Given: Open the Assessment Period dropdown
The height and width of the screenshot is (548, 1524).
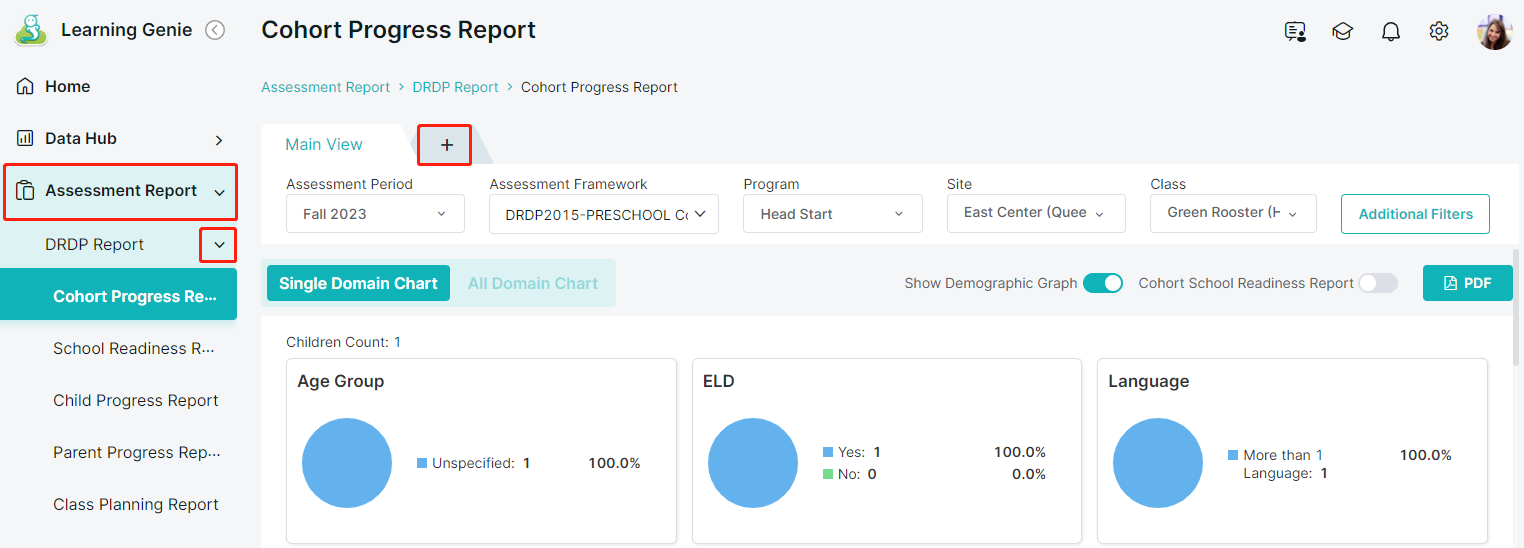Looking at the screenshot, I should tap(375, 214).
